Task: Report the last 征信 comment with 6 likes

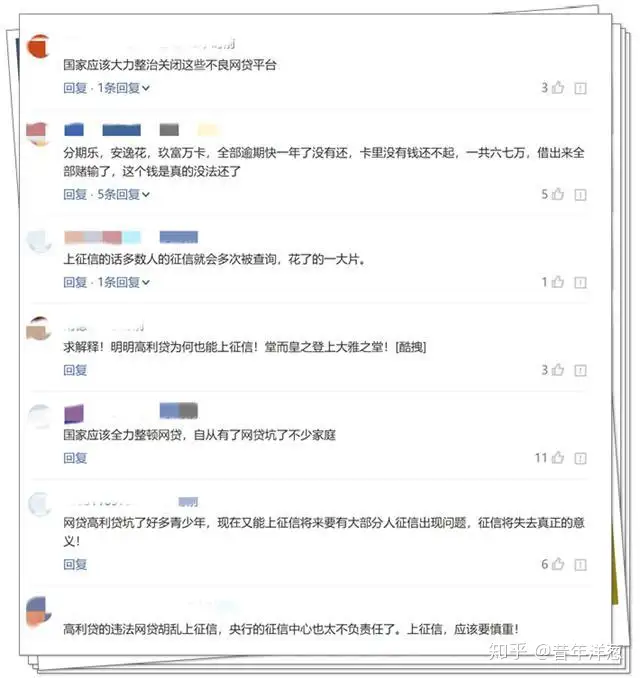Action: tap(580, 564)
